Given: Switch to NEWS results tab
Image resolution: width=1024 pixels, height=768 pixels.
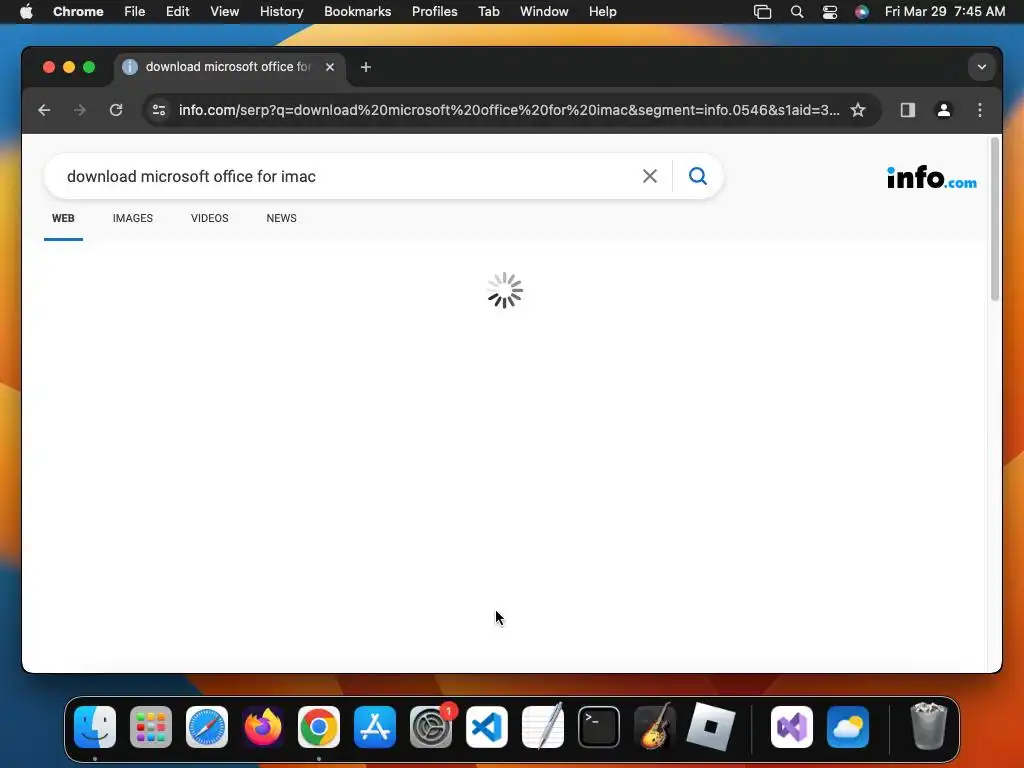Looking at the screenshot, I should coord(281,218).
